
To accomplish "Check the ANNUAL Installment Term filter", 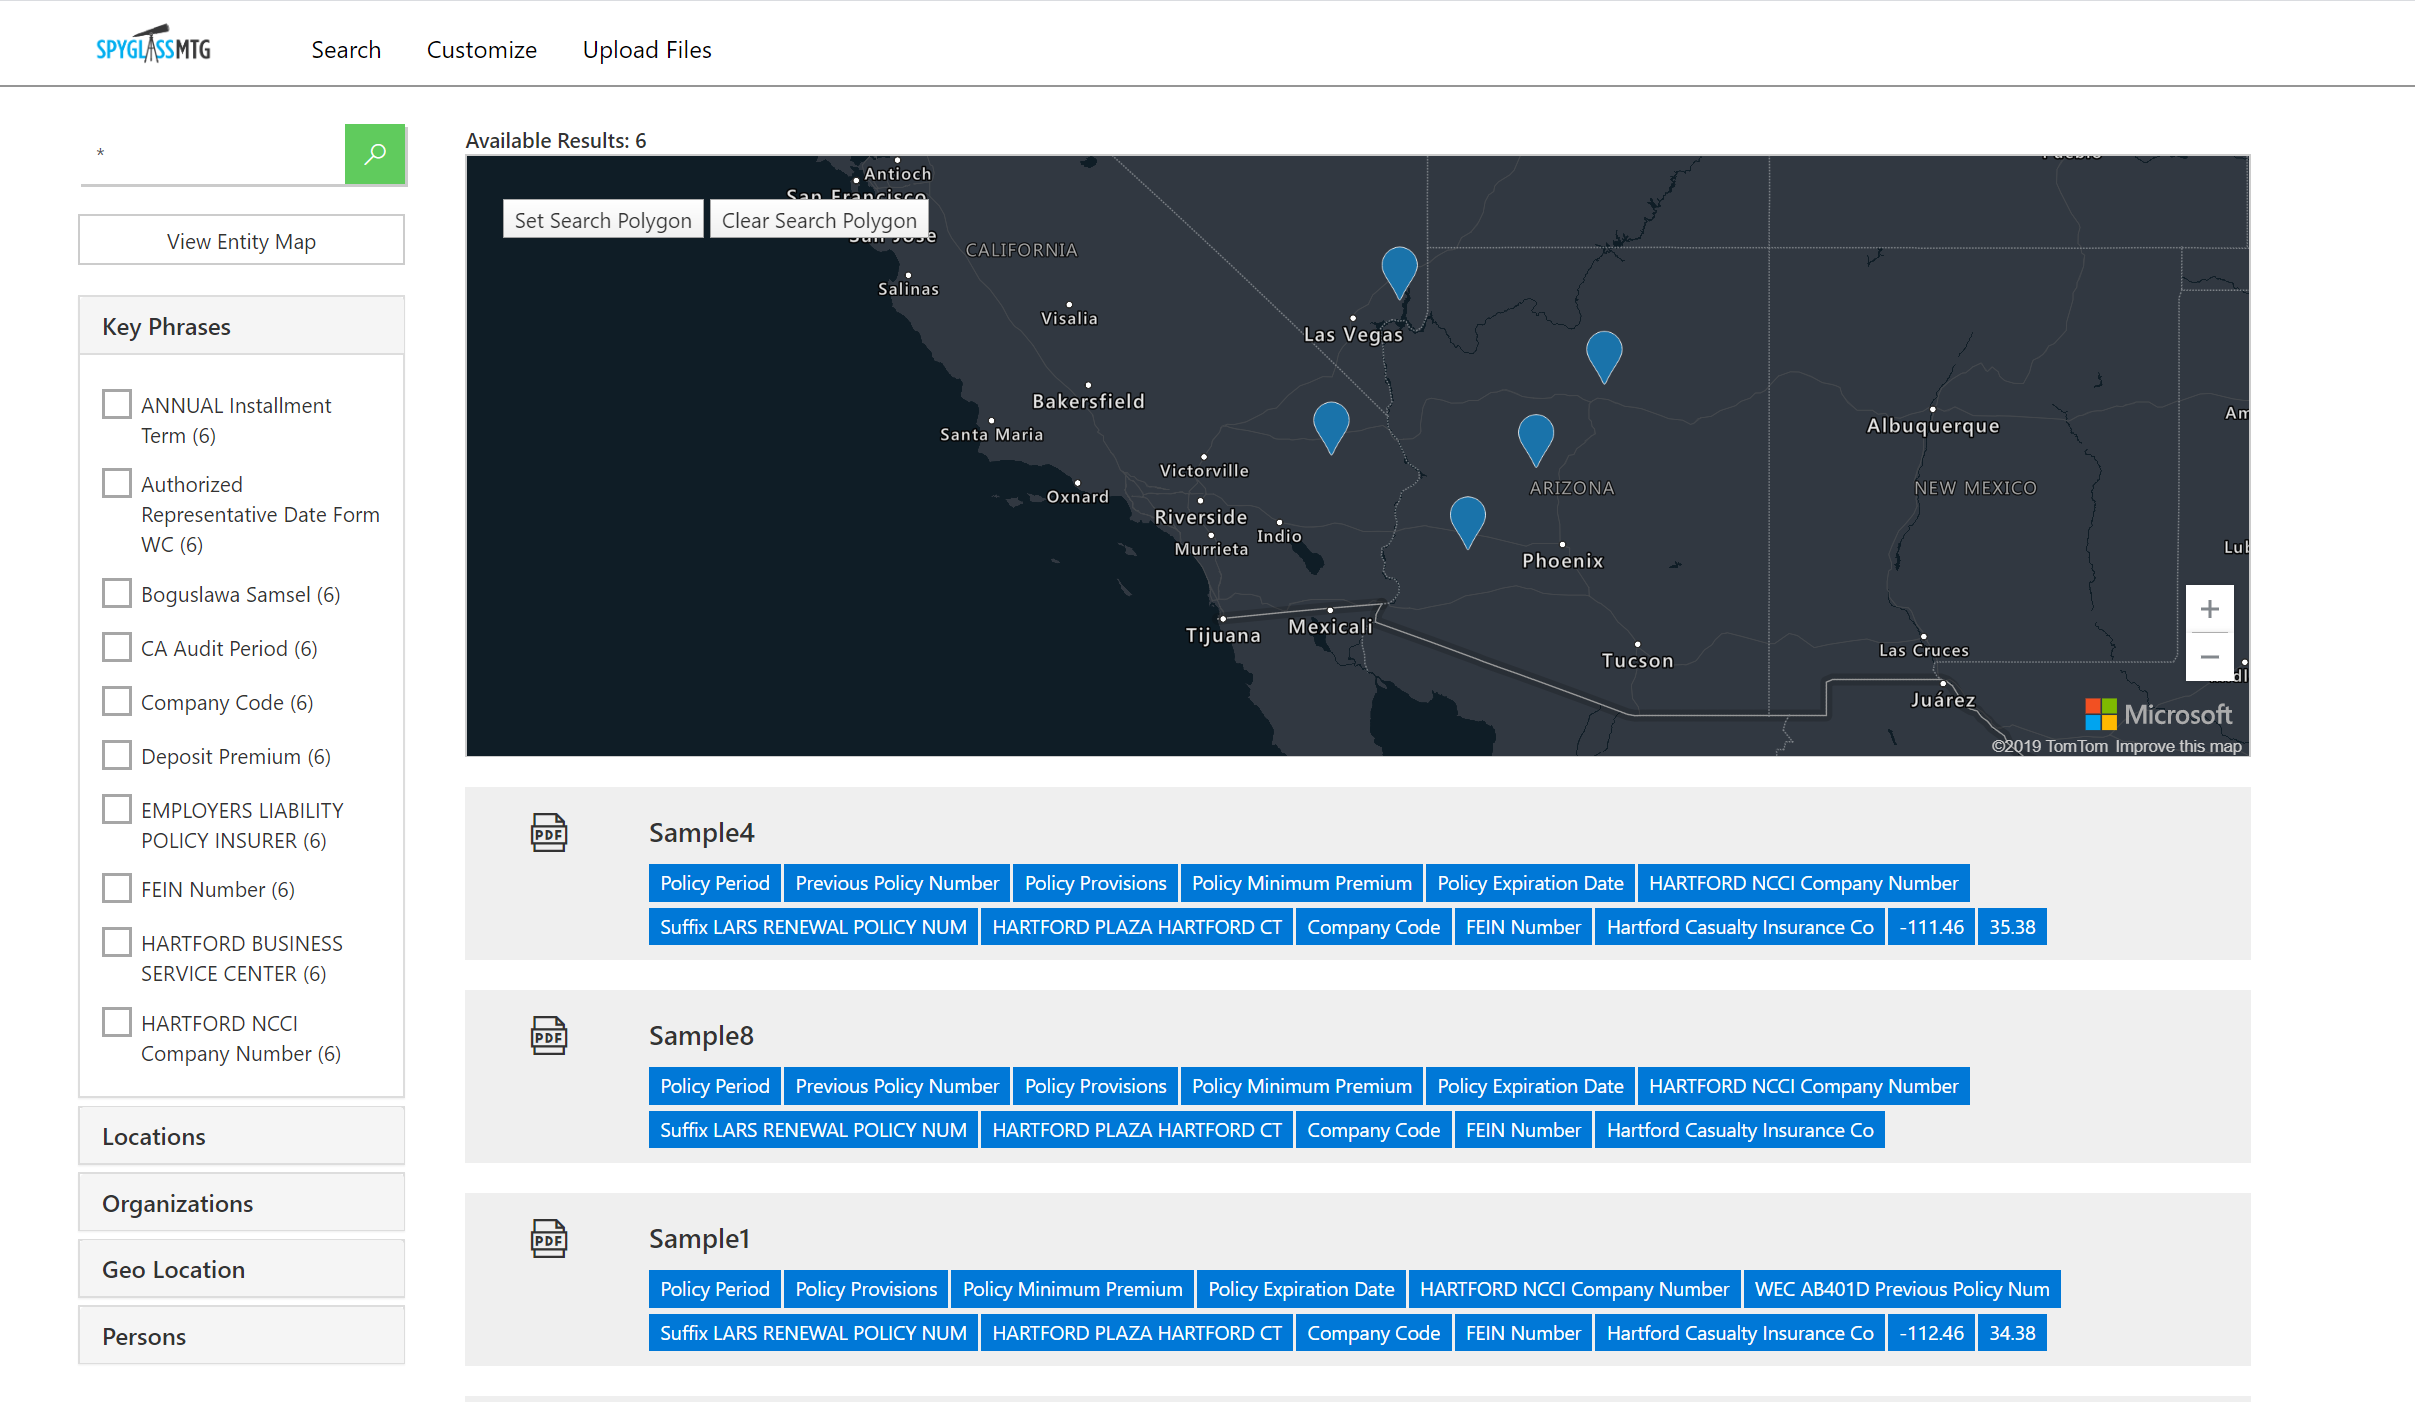I will pyautogui.click(x=116, y=403).
